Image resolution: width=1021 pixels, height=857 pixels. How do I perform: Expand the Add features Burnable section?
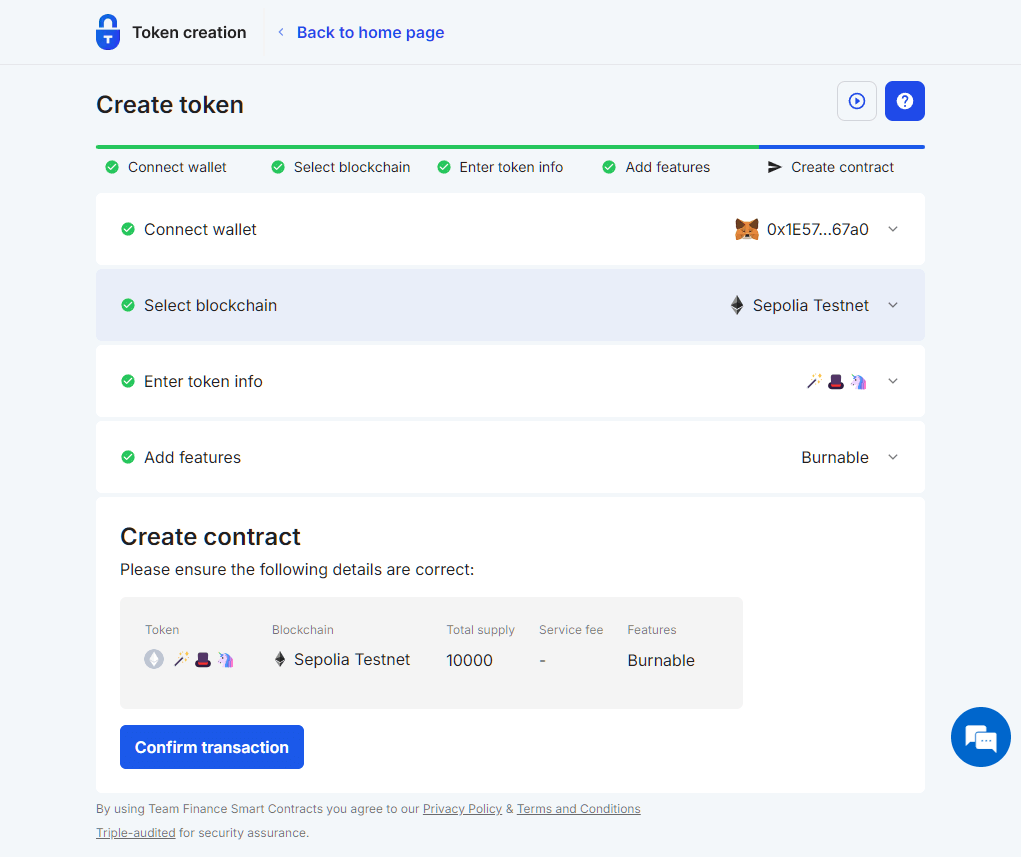coord(892,457)
